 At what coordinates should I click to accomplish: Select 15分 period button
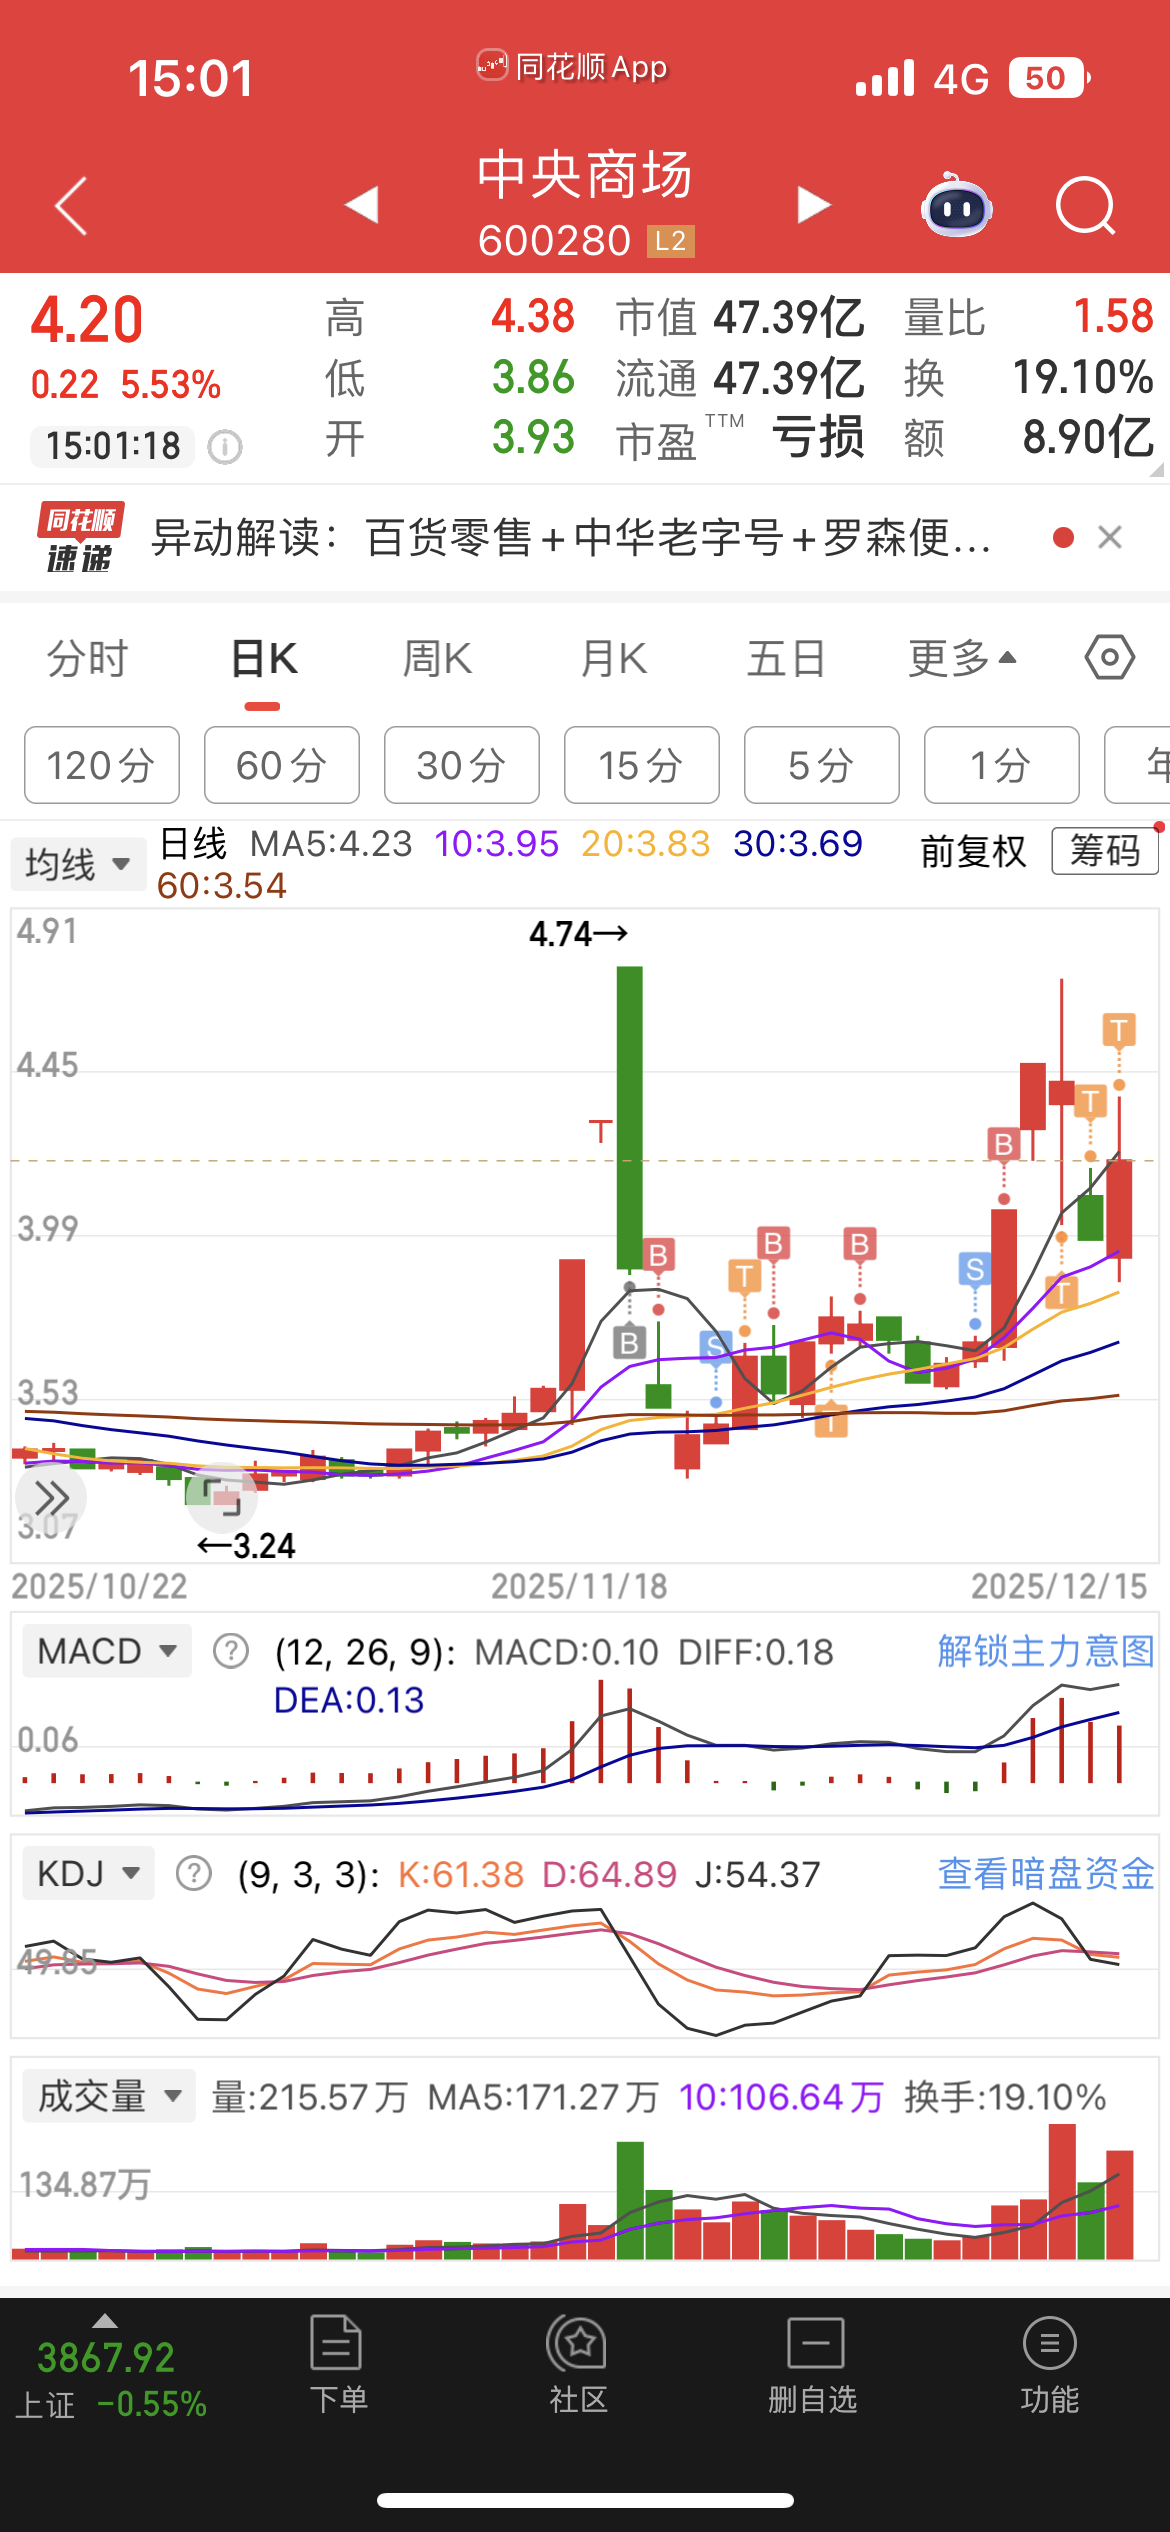pos(642,765)
